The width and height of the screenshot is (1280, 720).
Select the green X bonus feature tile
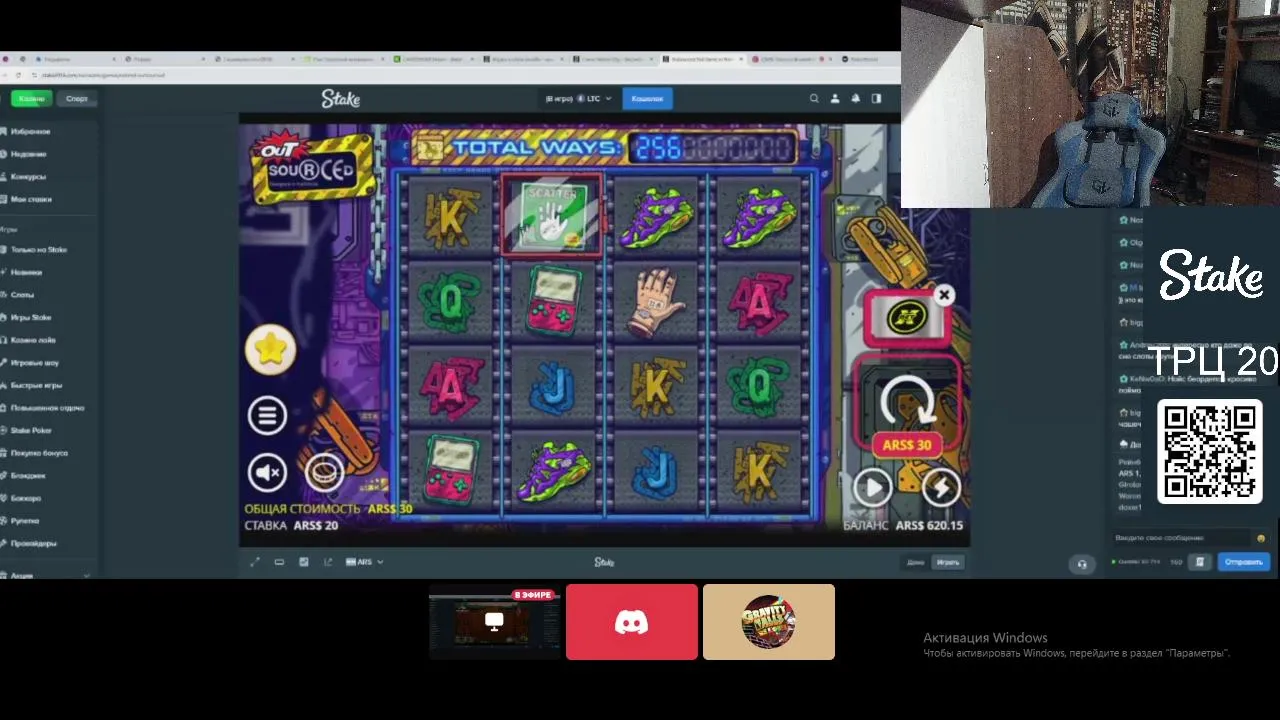click(x=905, y=317)
